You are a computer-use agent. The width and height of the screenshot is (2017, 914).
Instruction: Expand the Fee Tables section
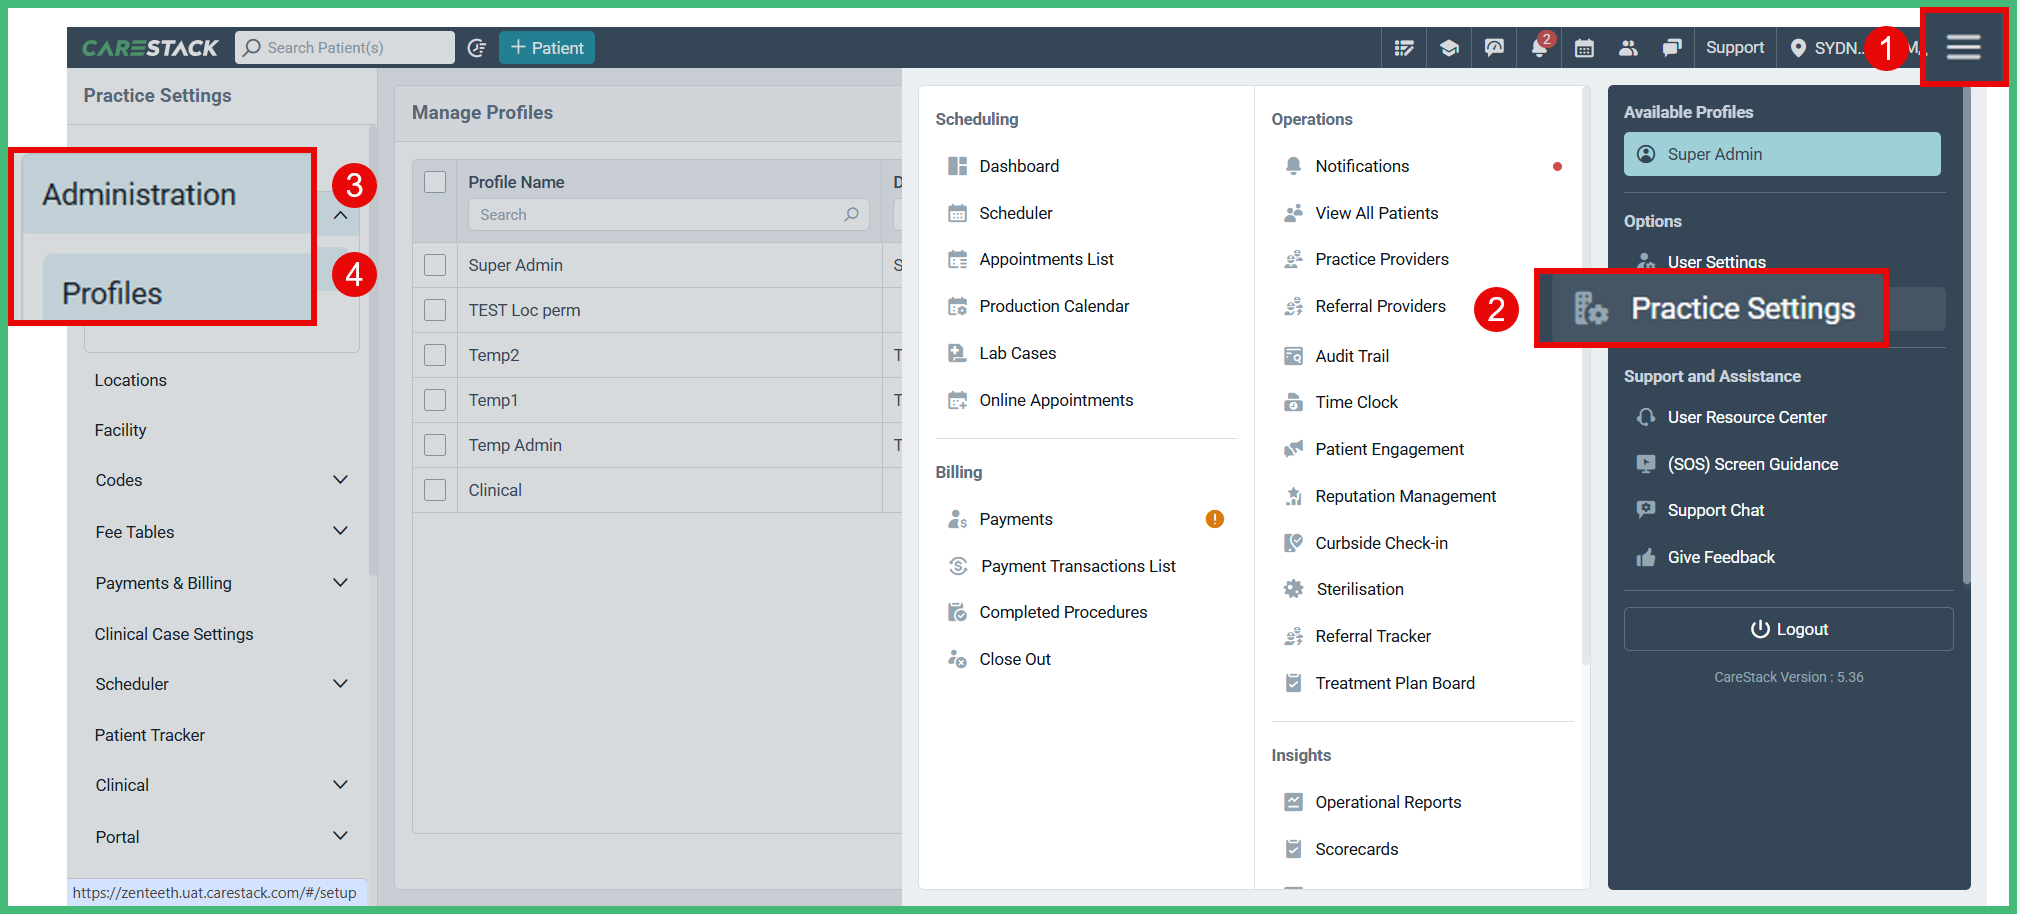pyautogui.click(x=340, y=531)
